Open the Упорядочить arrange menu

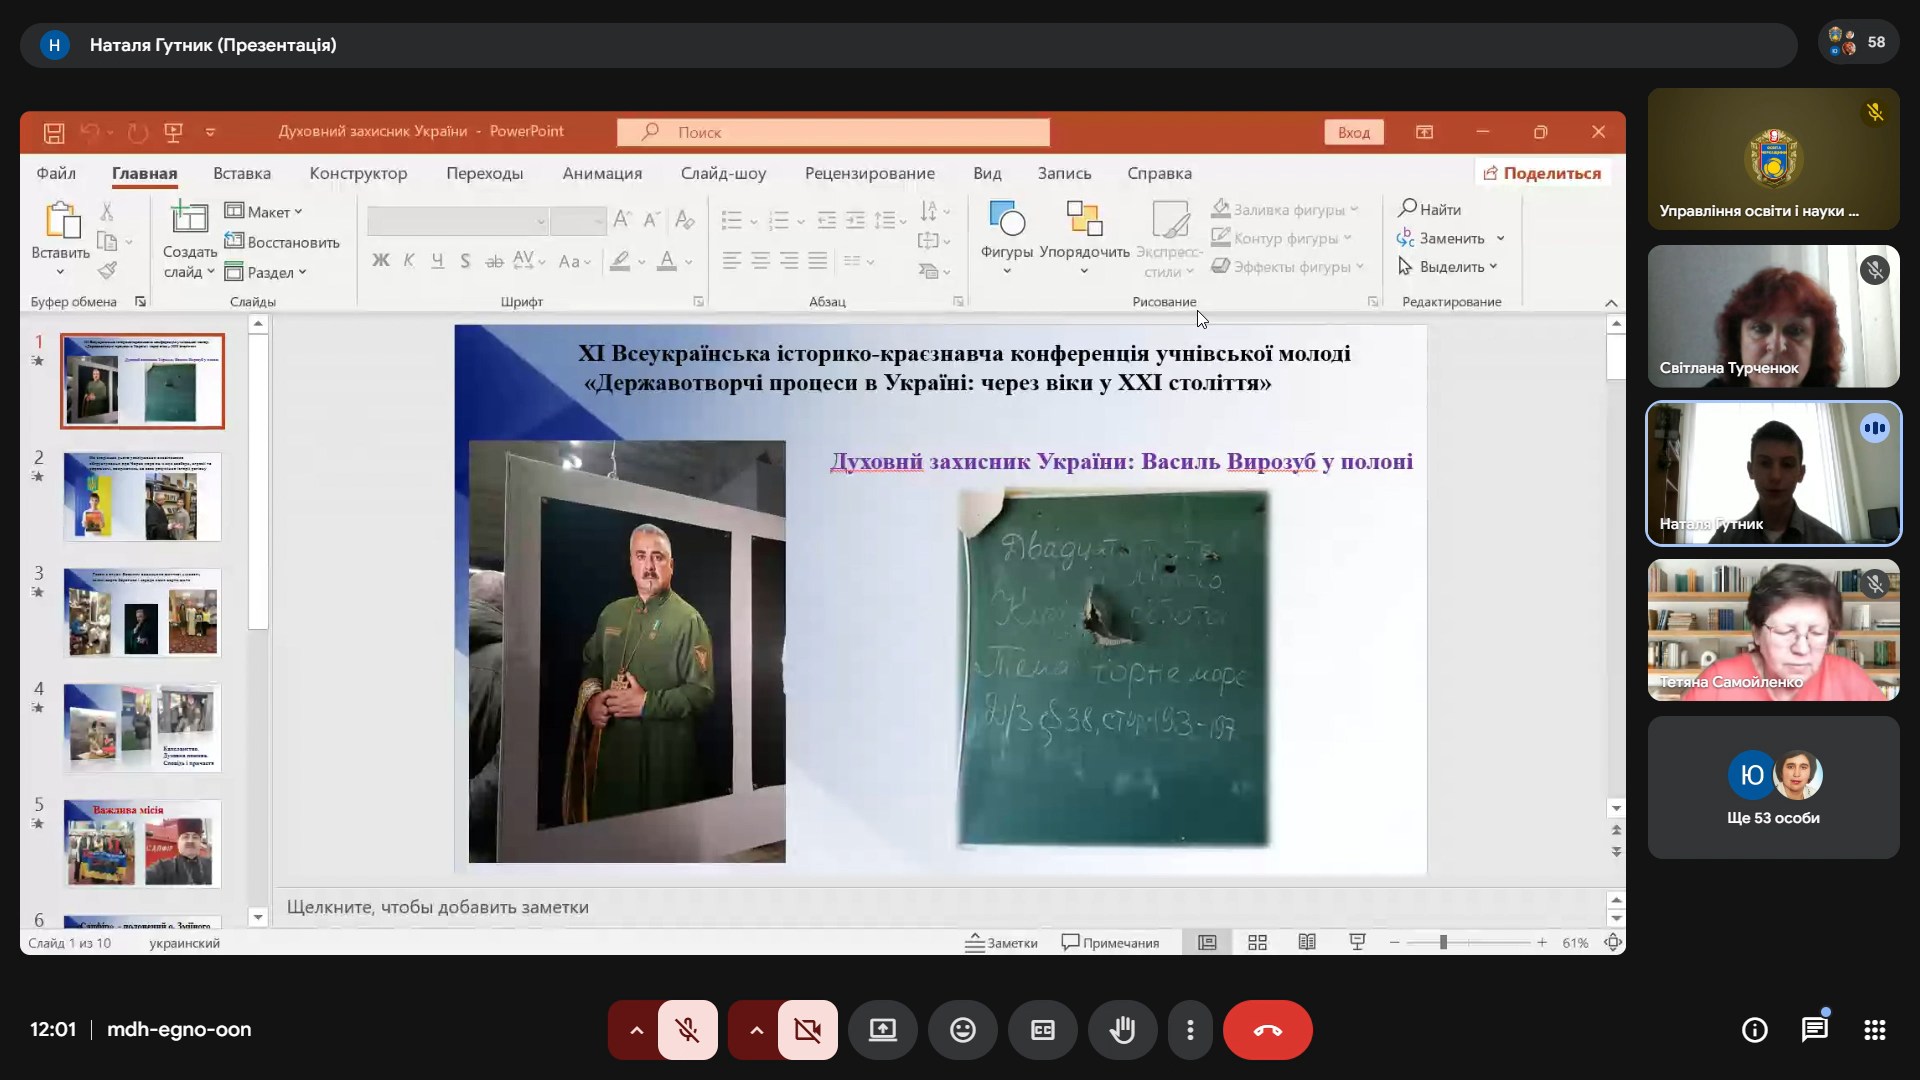coord(1084,236)
